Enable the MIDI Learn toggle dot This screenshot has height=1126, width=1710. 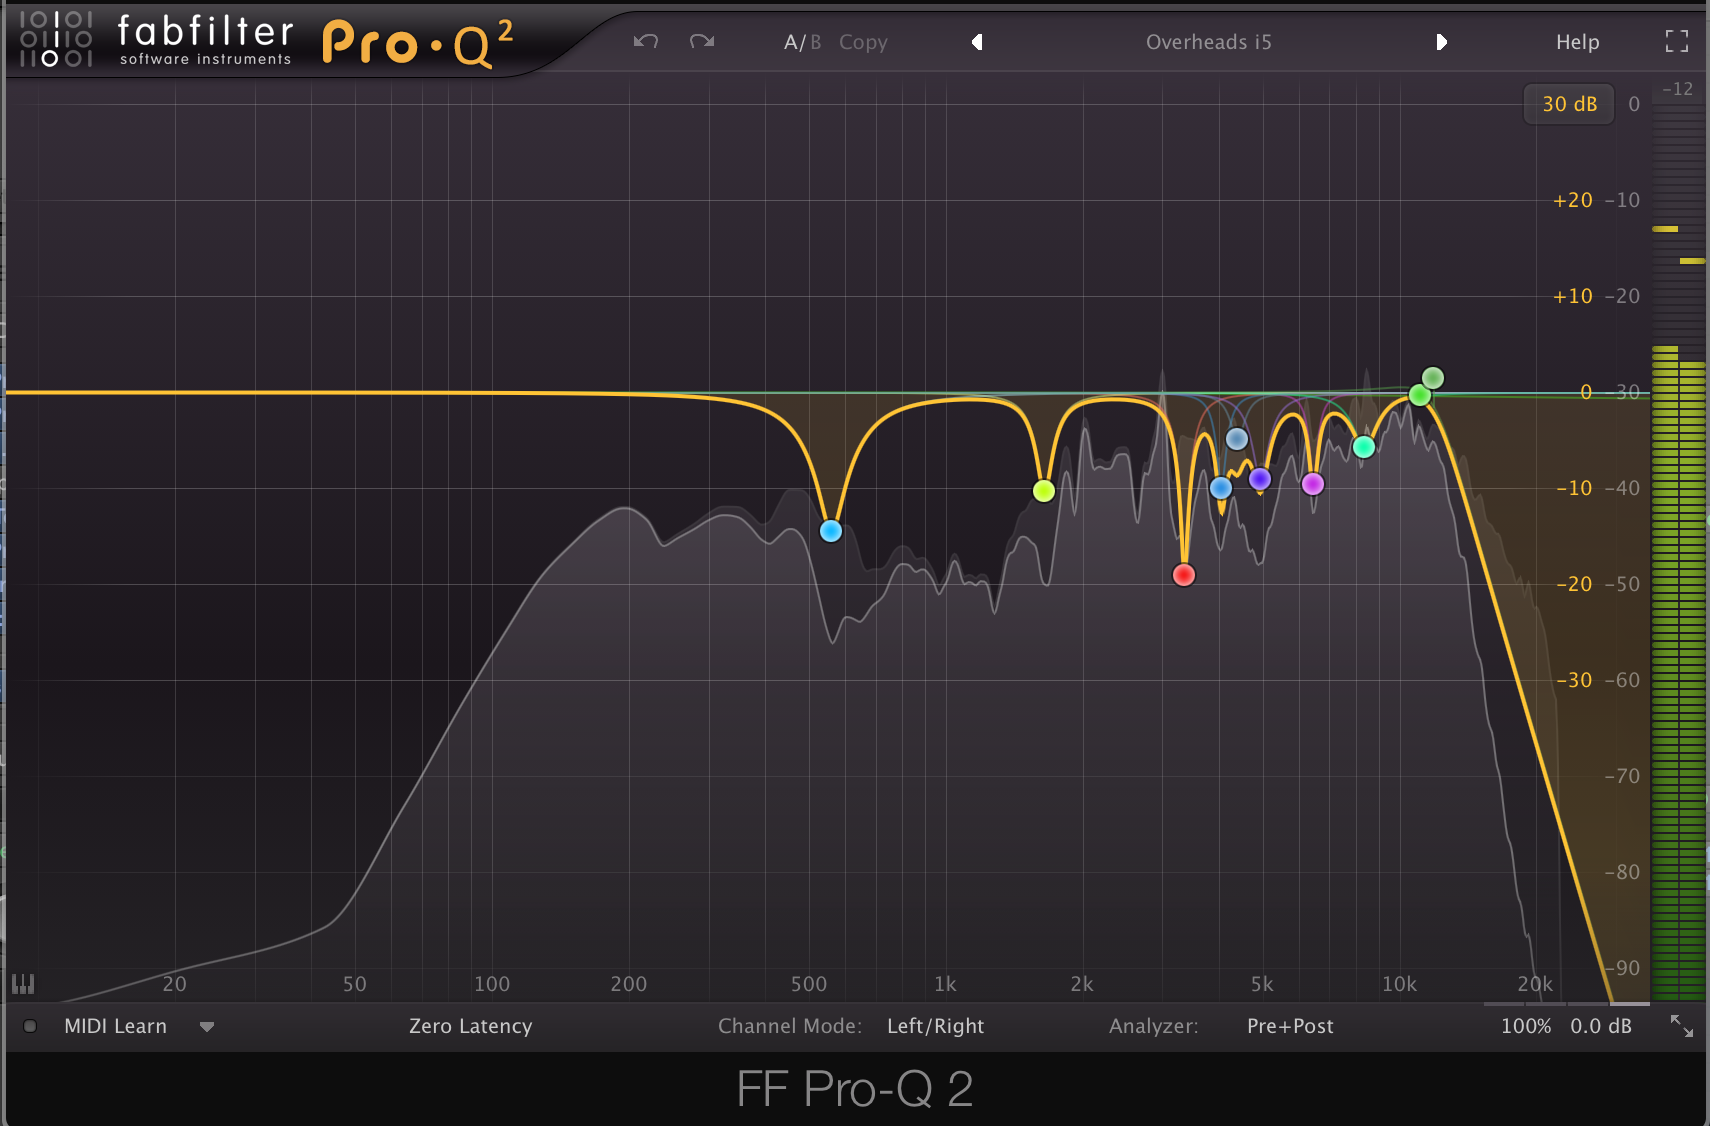tap(30, 1026)
